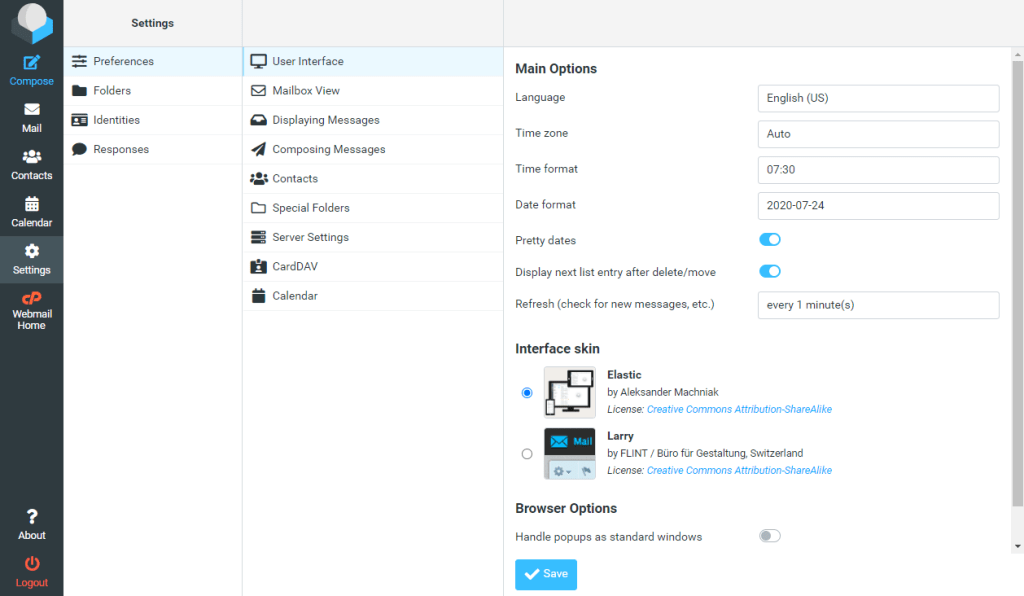Open Mail via the envelope icon
The image size is (1024, 596).
point(31,110)
